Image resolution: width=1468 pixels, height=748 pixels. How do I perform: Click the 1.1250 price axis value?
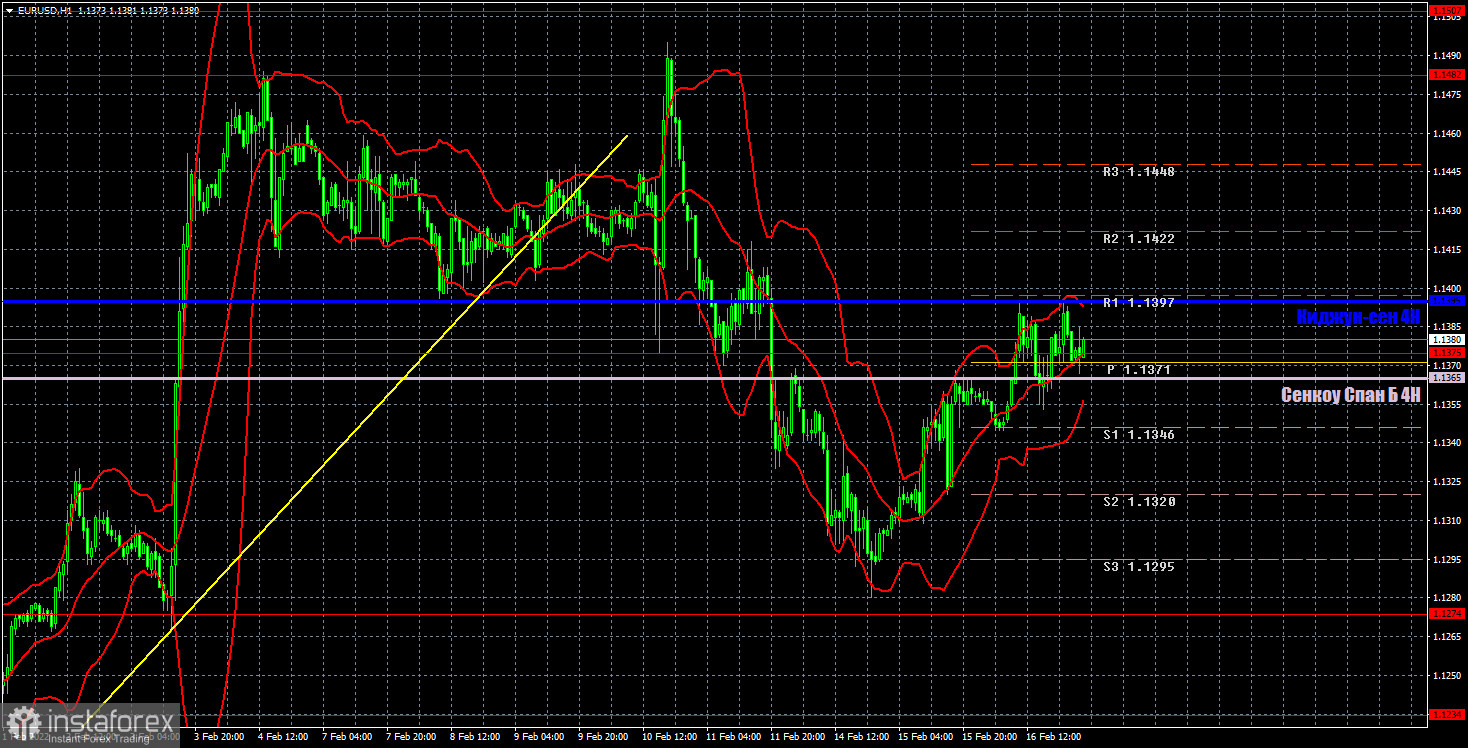(1446, 675)
